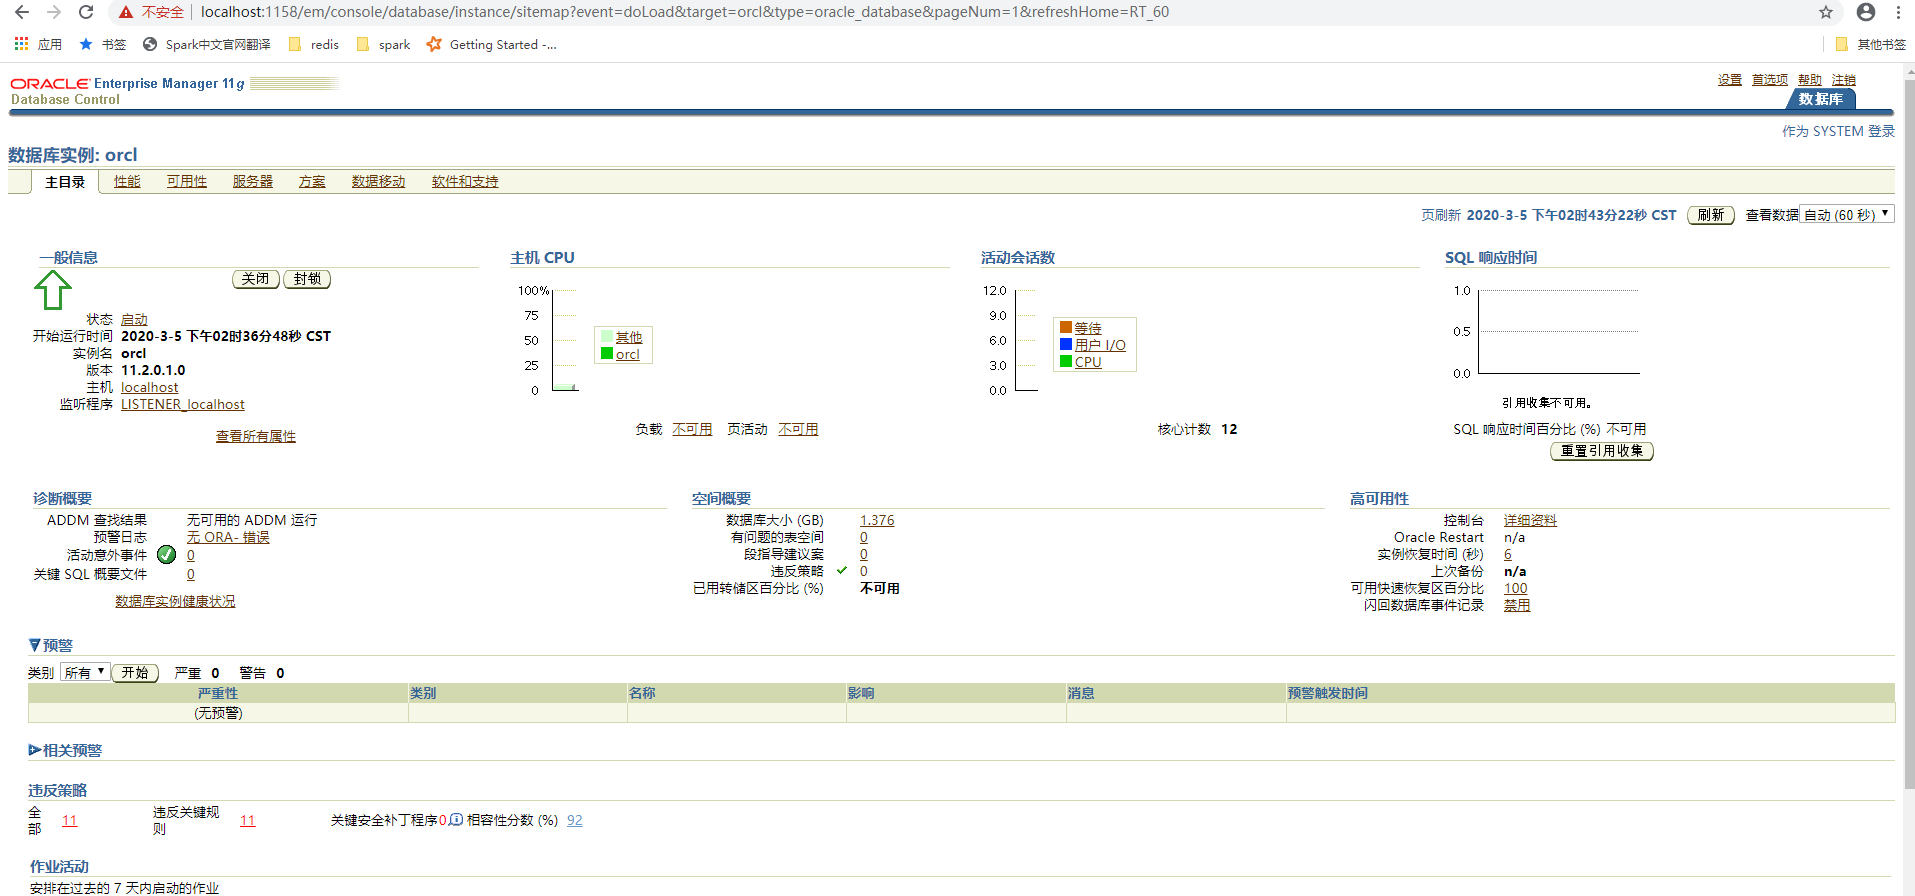The height and width of the screenshot is (896, 1915).
Task: Switch to the 服务器 tab
Action: click(253, 181)
